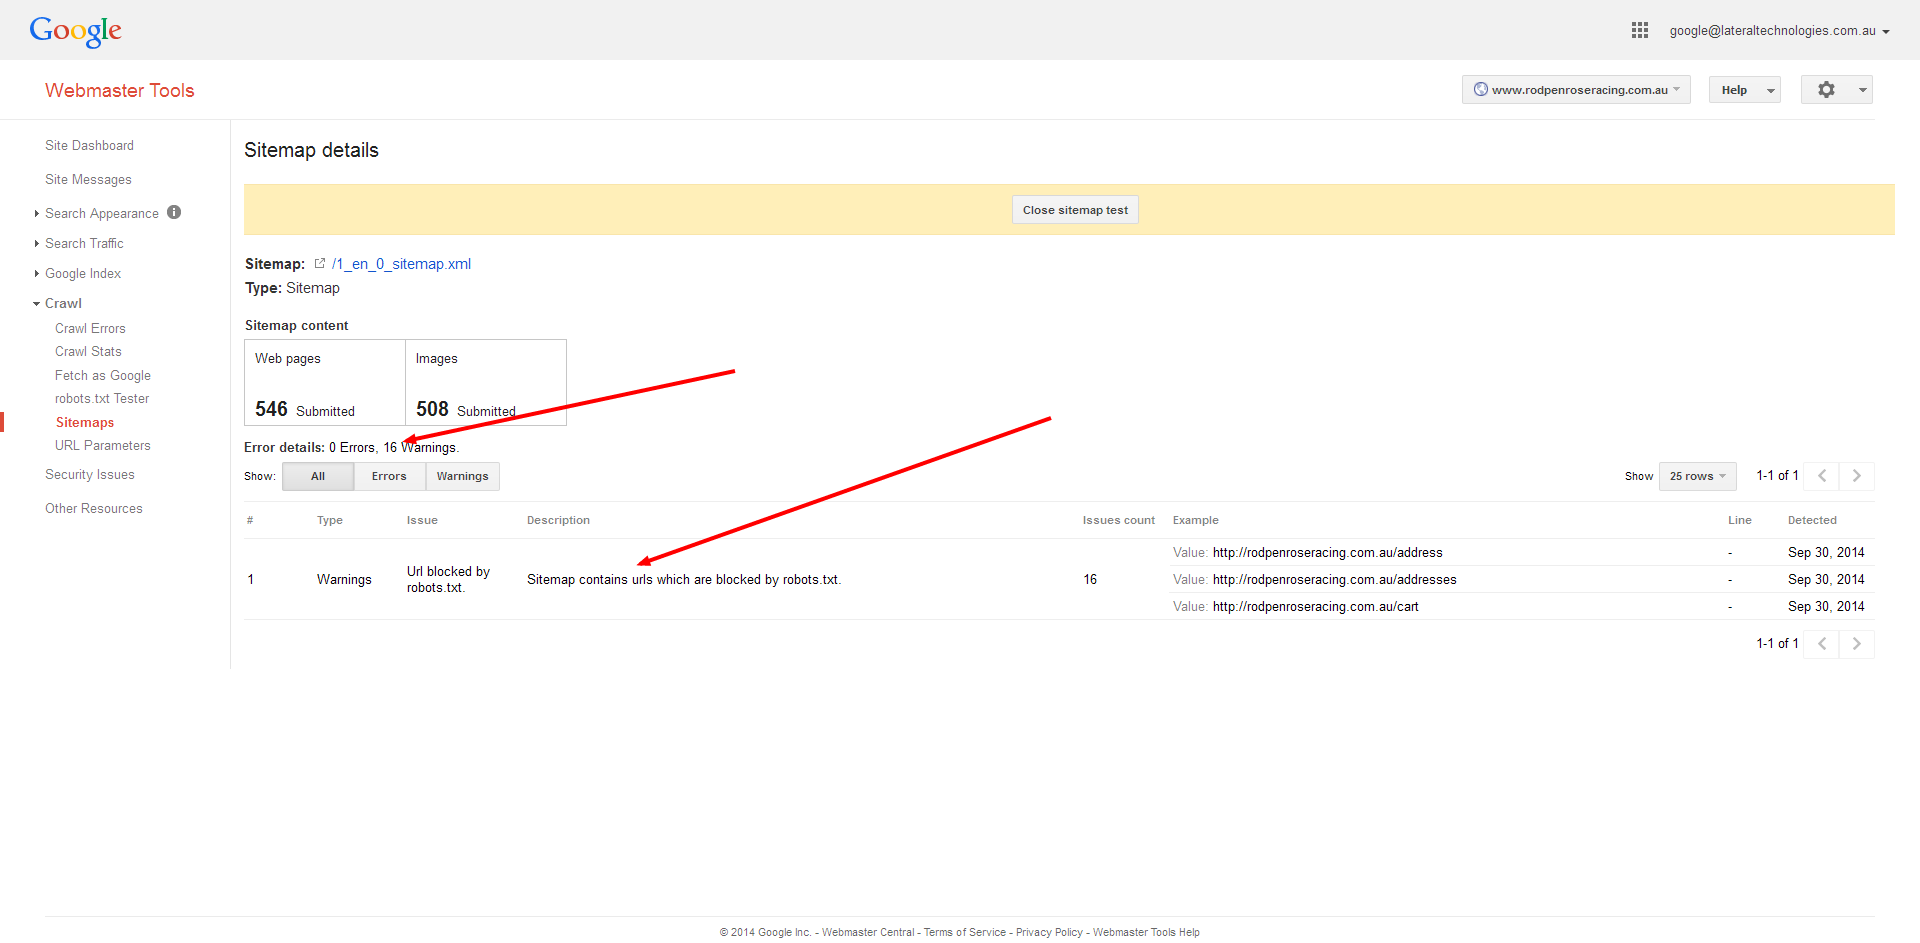Click the Close sitemap test button
This screenshot has height=943, width=1920.
(x=1075, y=210)
